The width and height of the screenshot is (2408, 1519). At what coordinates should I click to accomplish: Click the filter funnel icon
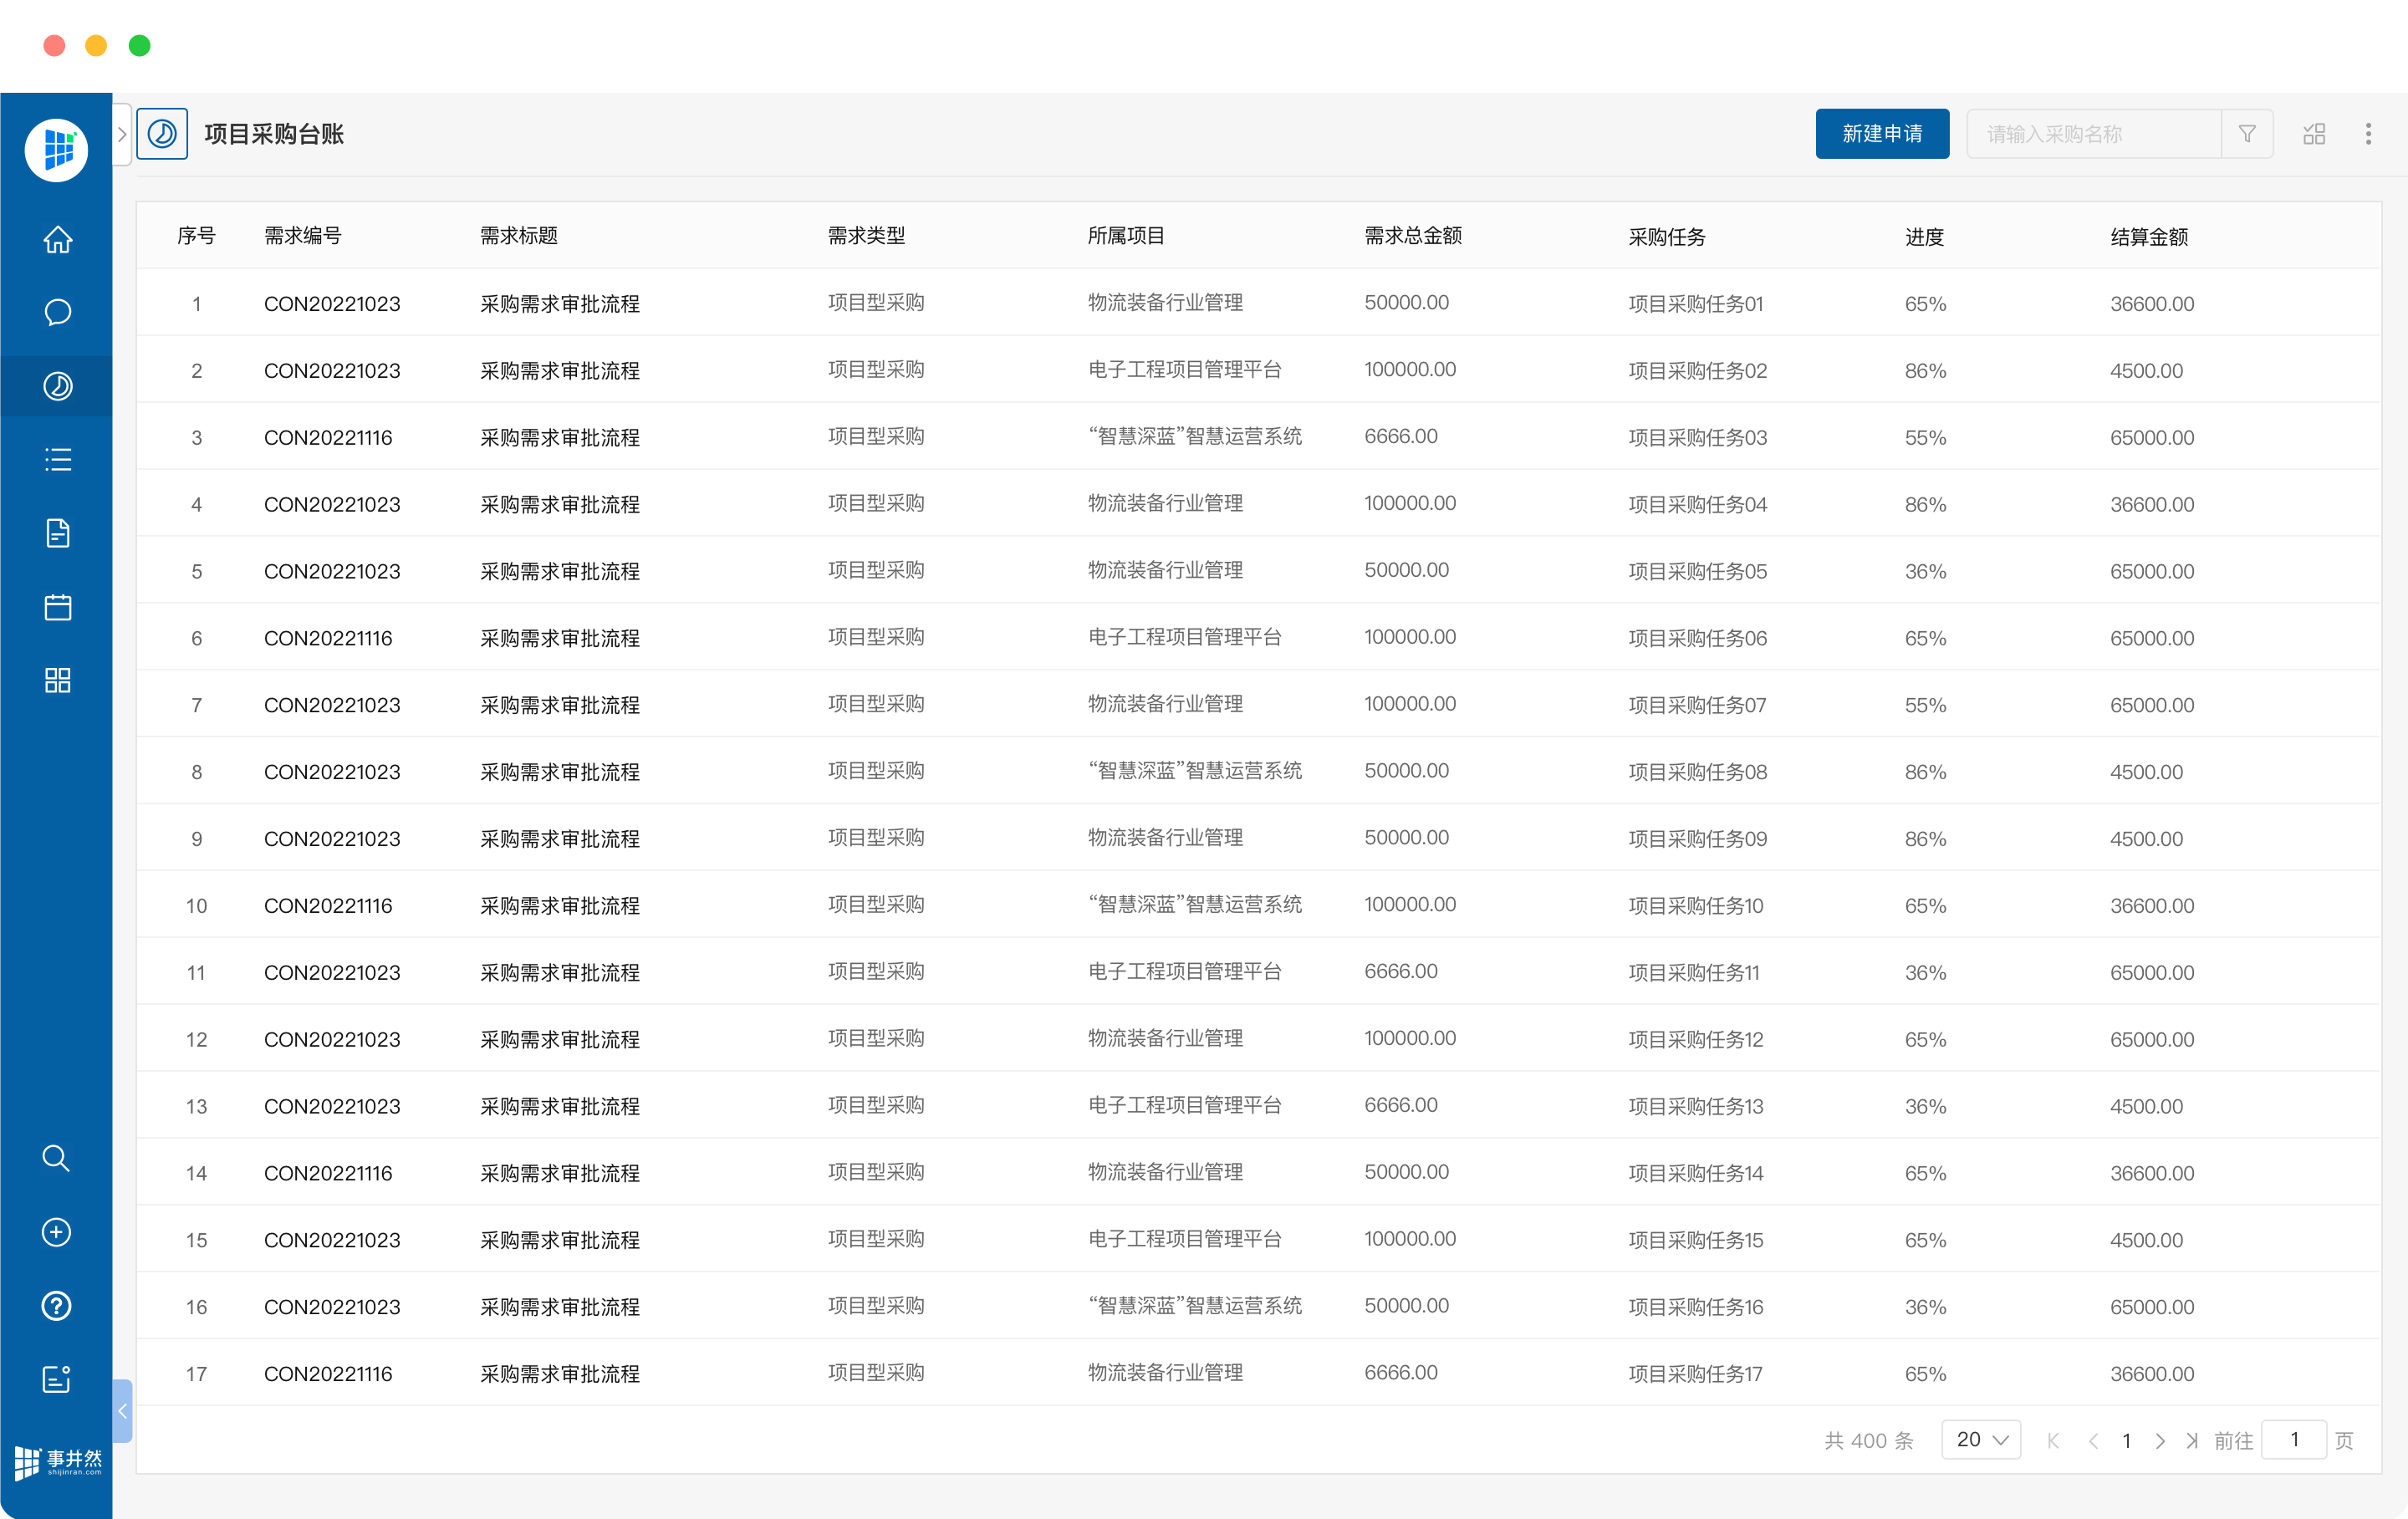(2247, 134)
